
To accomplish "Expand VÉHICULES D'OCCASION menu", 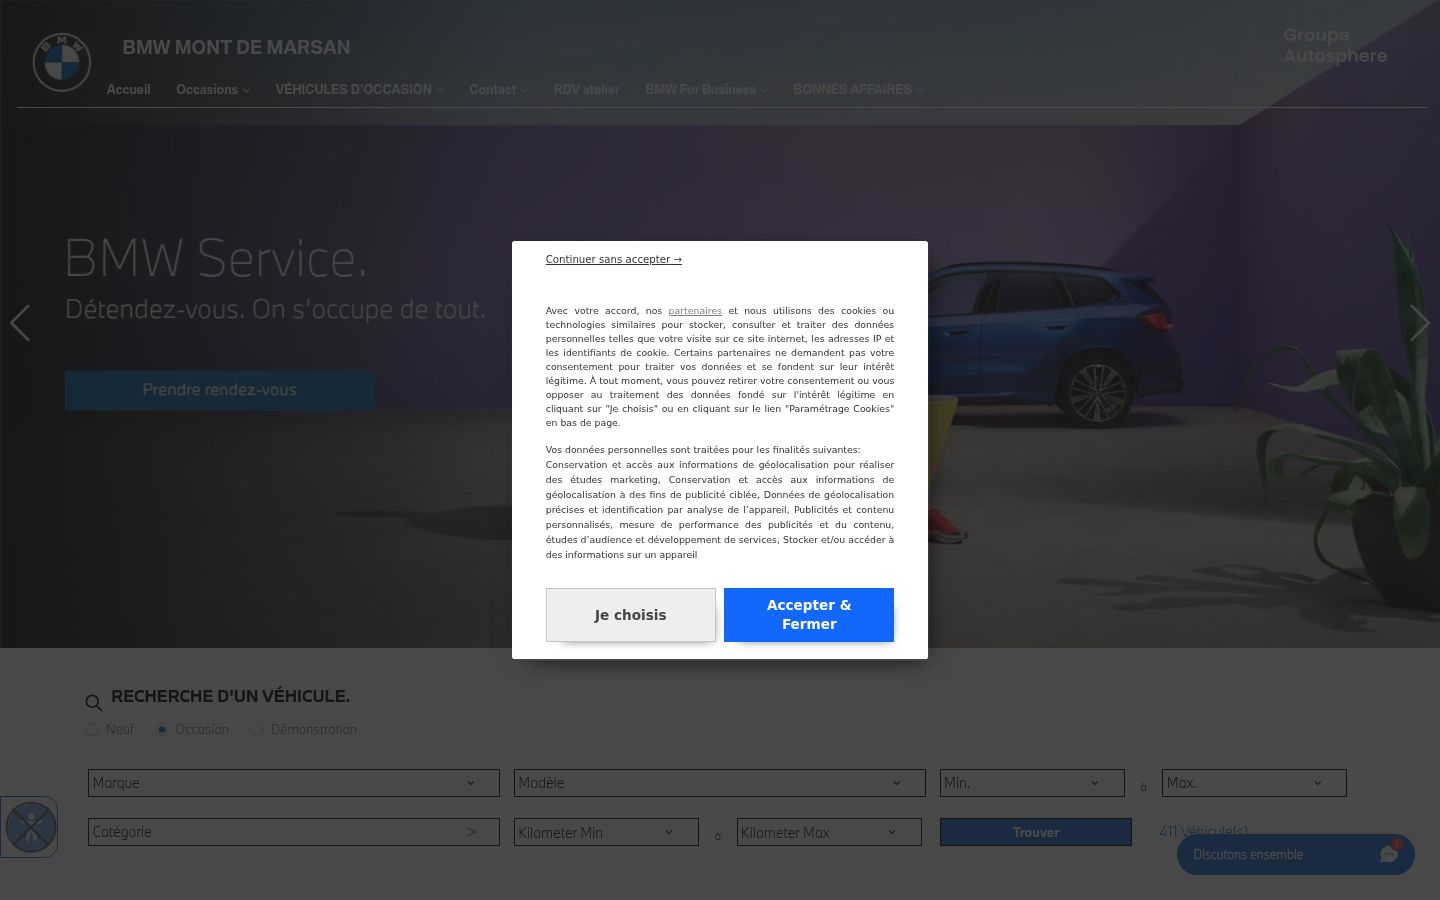I will click(359, 90).
